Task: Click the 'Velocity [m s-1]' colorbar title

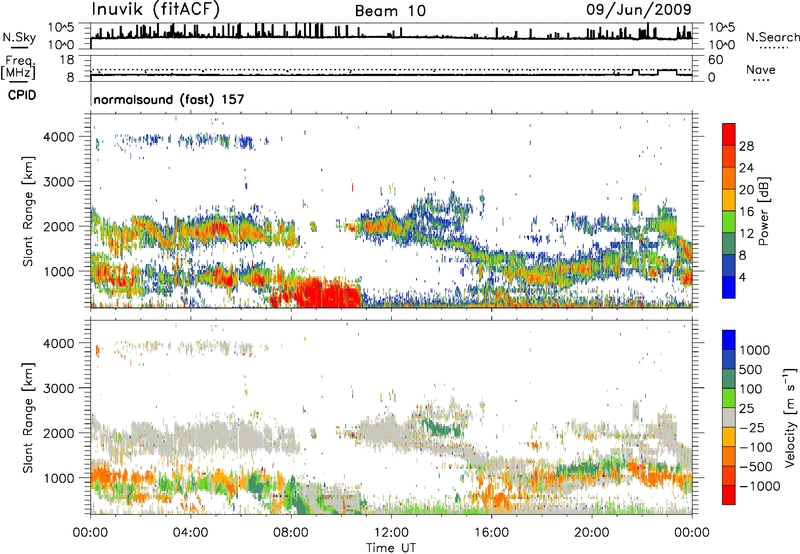Action: [791, 418]
